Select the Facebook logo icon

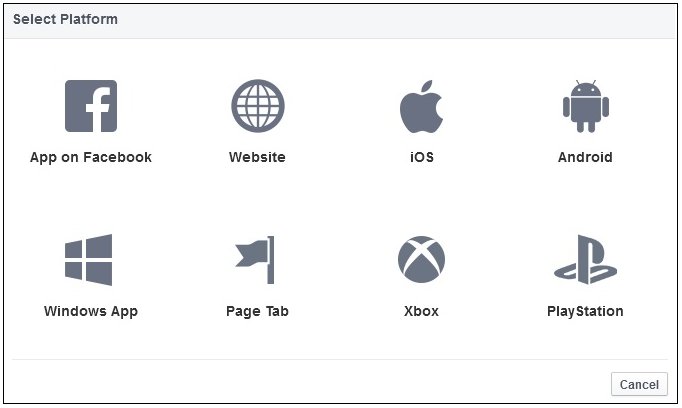click(91, 106)
